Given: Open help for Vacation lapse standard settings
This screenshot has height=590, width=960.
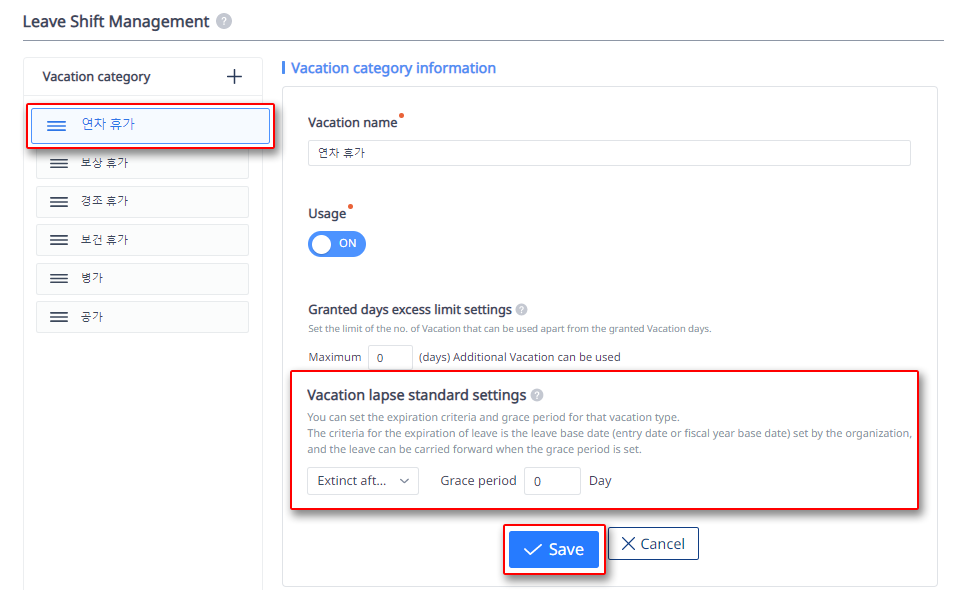Looking at the screenshot, I should 537,395.
